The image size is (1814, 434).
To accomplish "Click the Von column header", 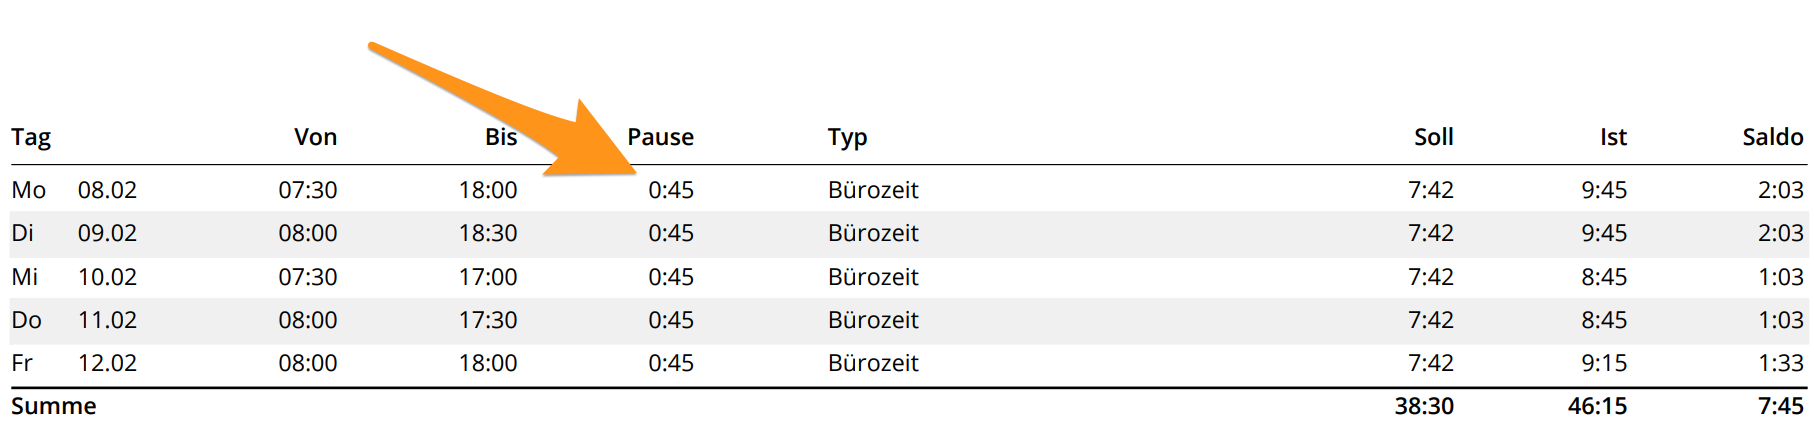I will (315, 137).
